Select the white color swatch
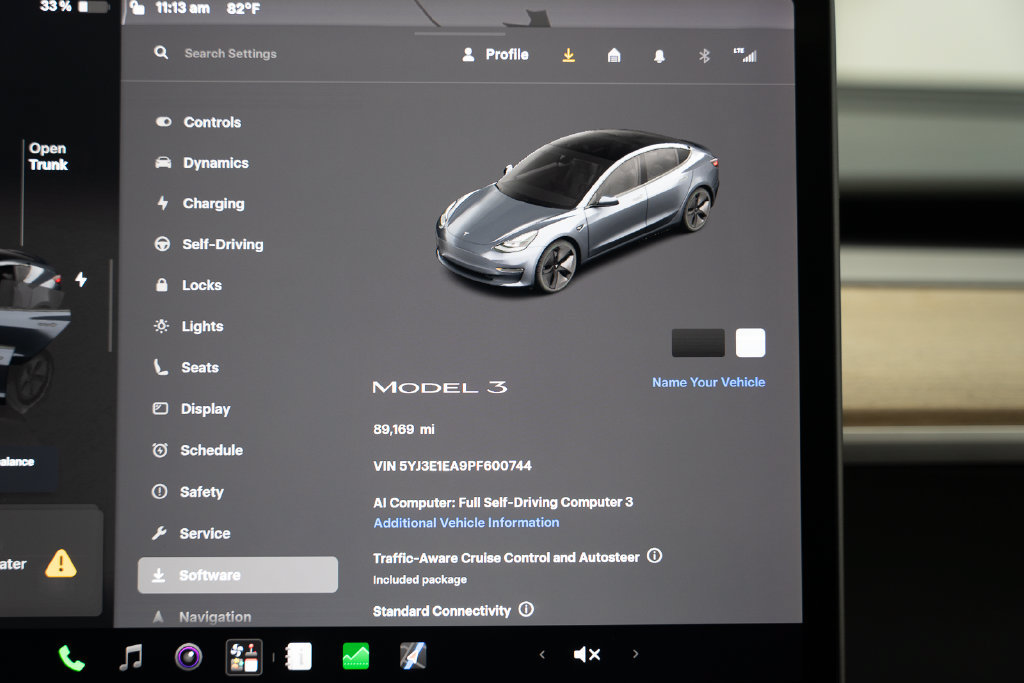The height and width of the screenshot is (683, 1024). pyautogui.click(x=750, y=343)
